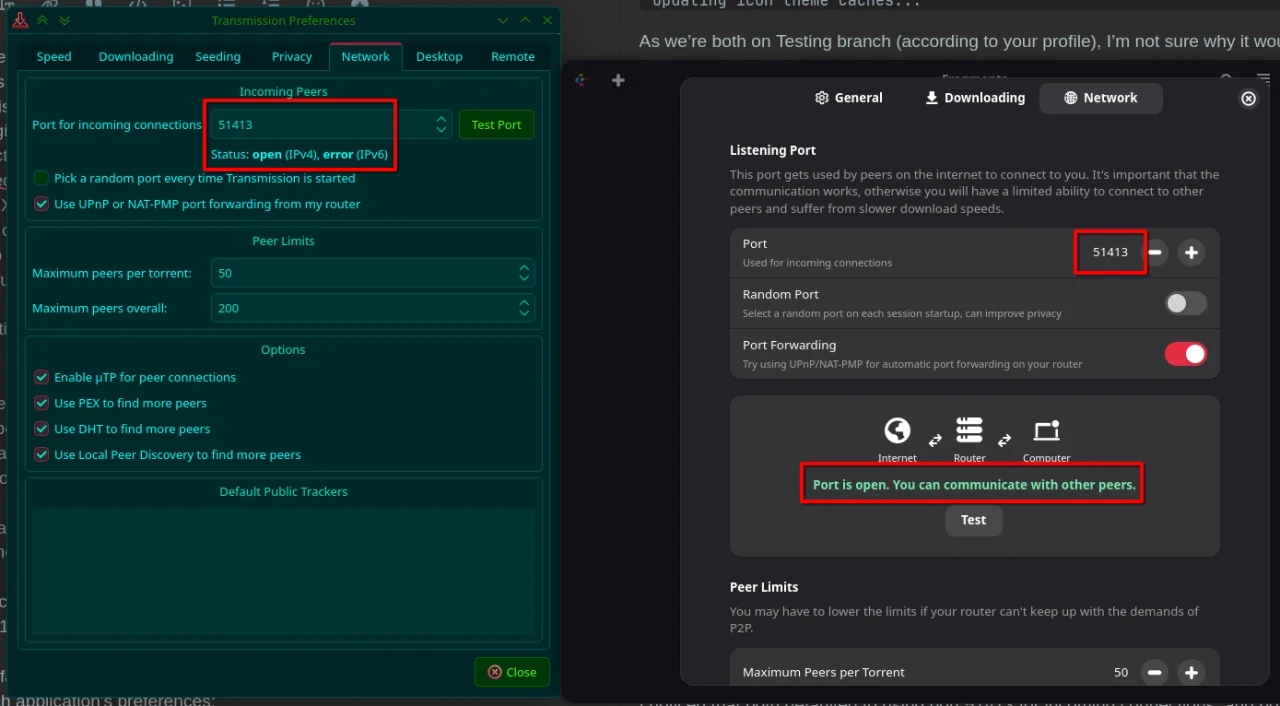The height and width of the screenshot is (706, 1280).
Task: Click Close button in Transmission Preferences
Action: [x=512, y=672]
